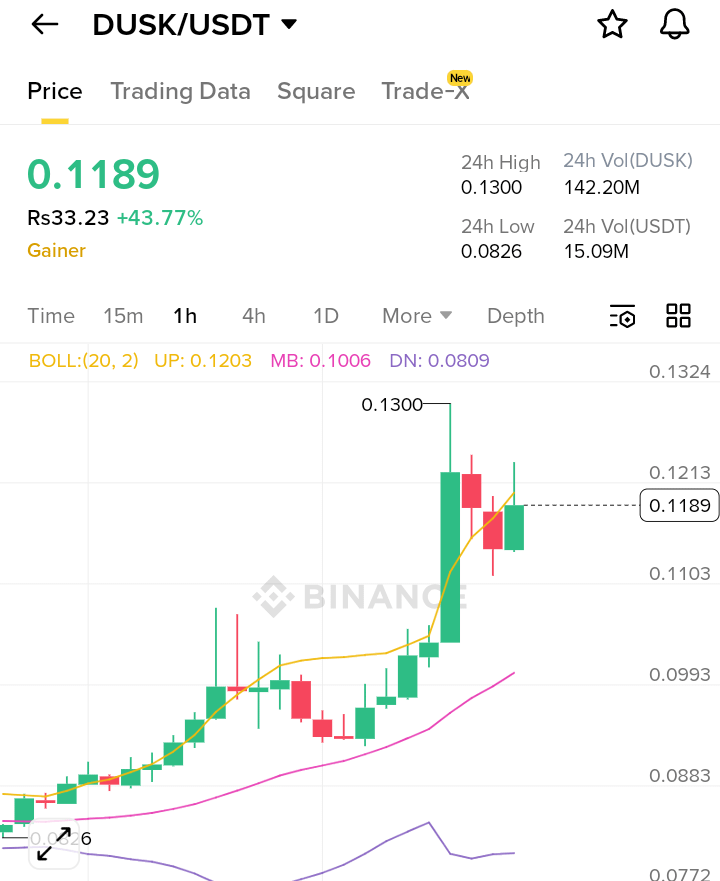
Task: Open the Depth chart view
Action: coord(516,316)
